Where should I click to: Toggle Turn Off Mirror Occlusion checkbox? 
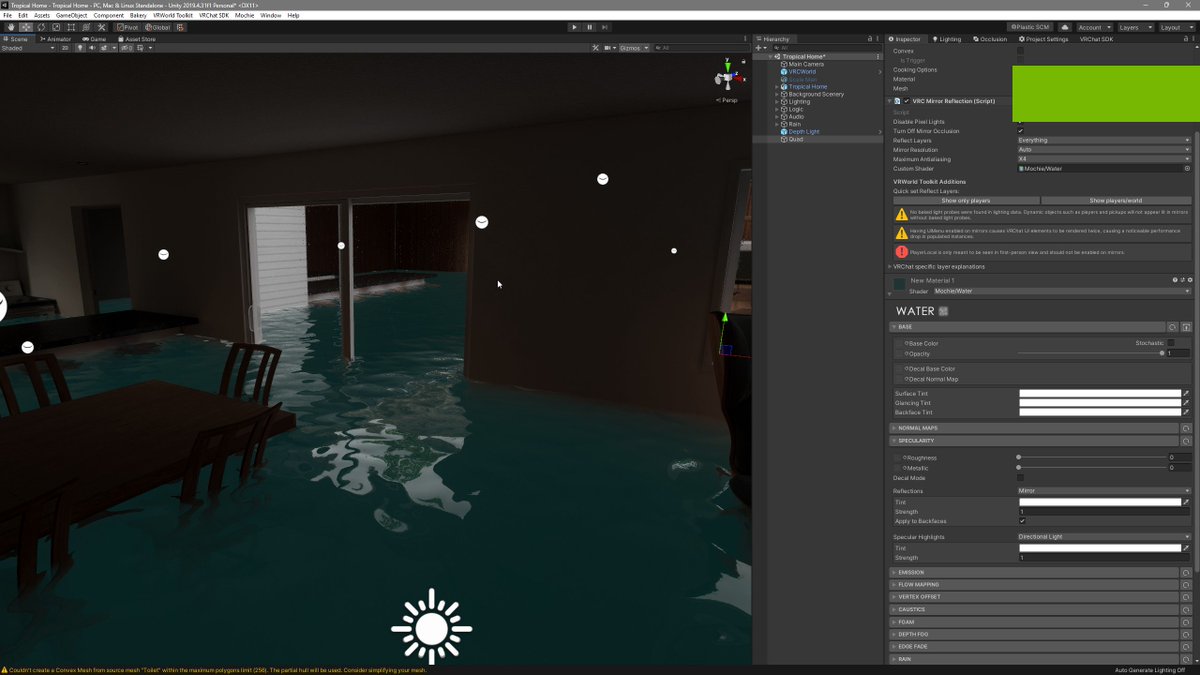click(x=1020, y=131)
